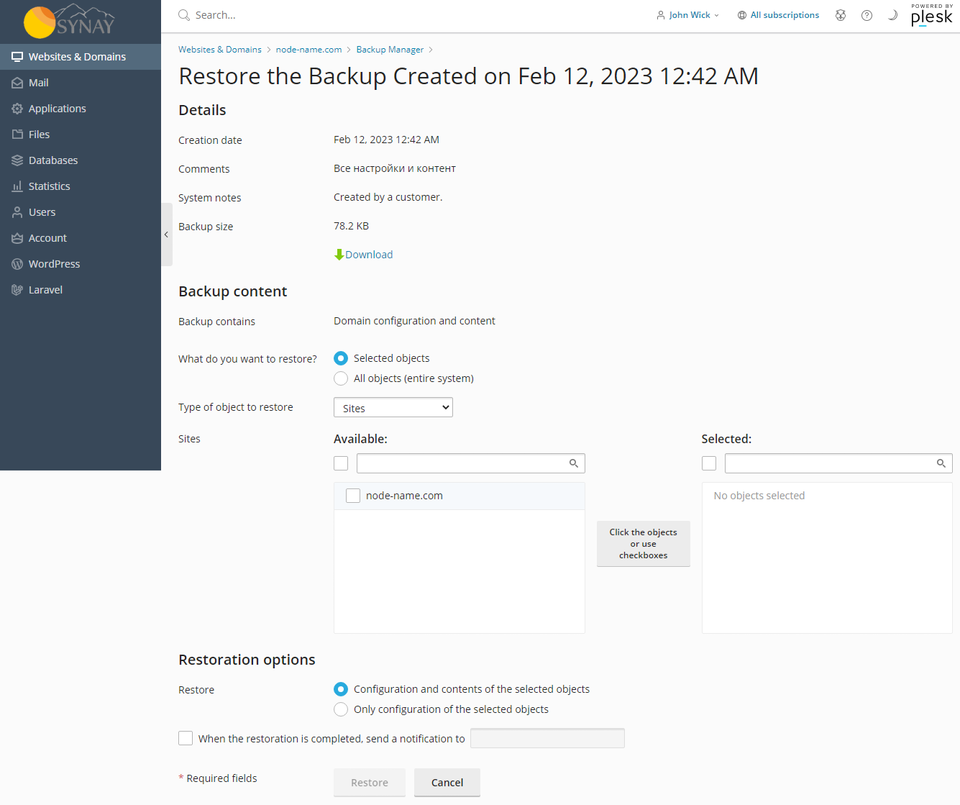Click the Laravel icon in sidebar

[x=17, y=290]
